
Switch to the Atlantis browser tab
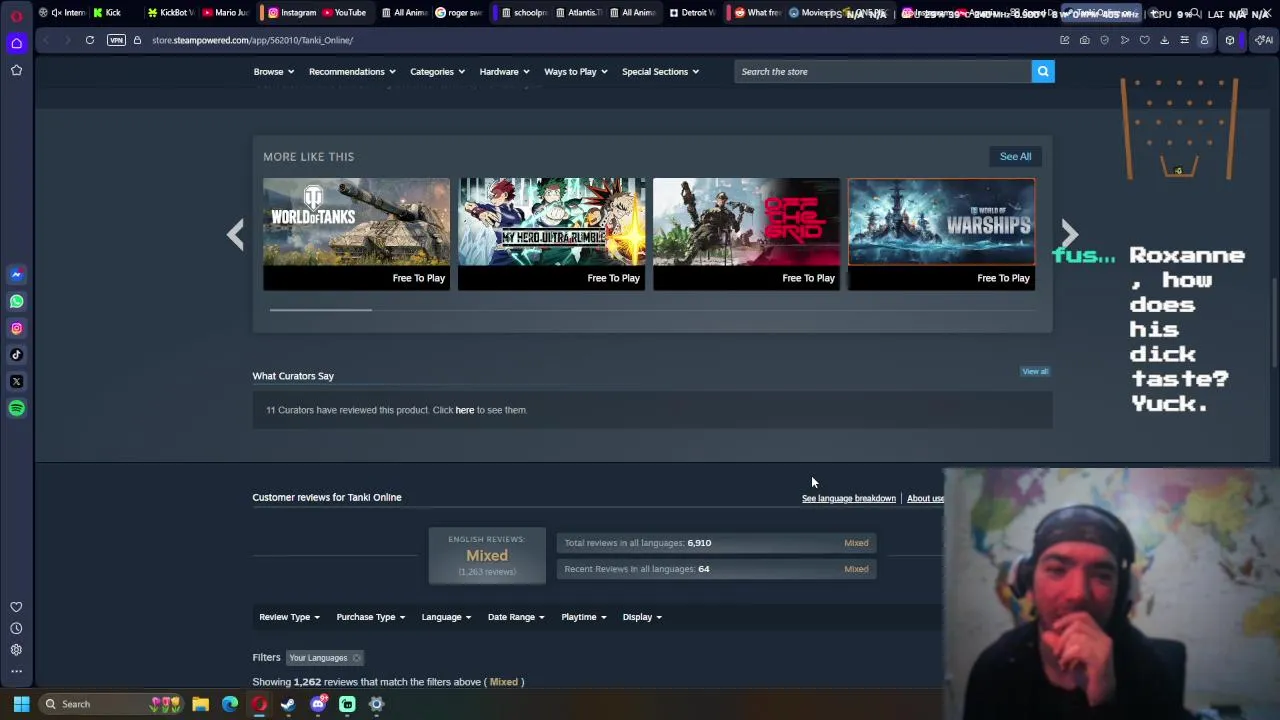click(578, 13)
